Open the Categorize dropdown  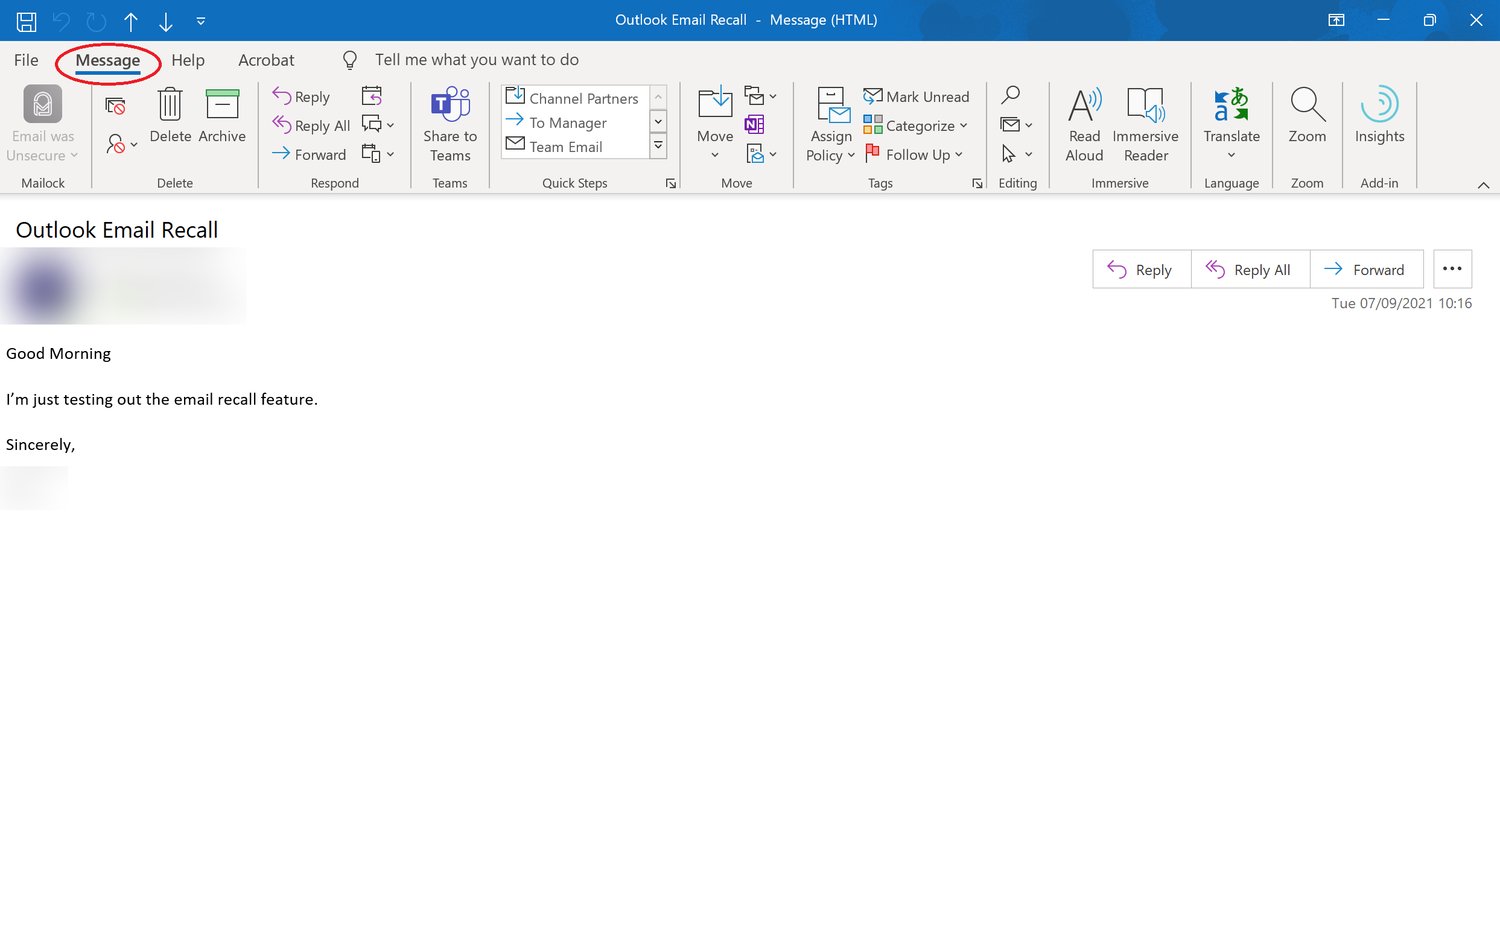click(915, 125)
